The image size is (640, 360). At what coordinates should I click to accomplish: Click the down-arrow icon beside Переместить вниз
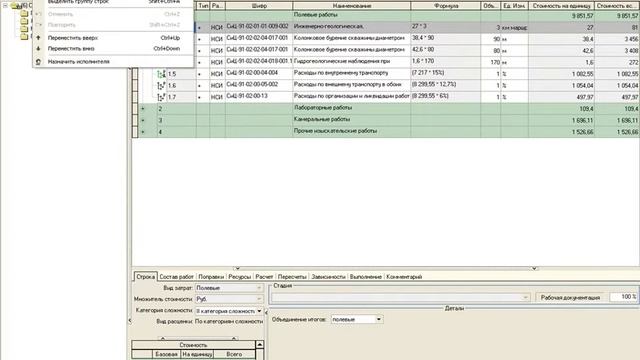pyautogui.click(x=38, y=49)
